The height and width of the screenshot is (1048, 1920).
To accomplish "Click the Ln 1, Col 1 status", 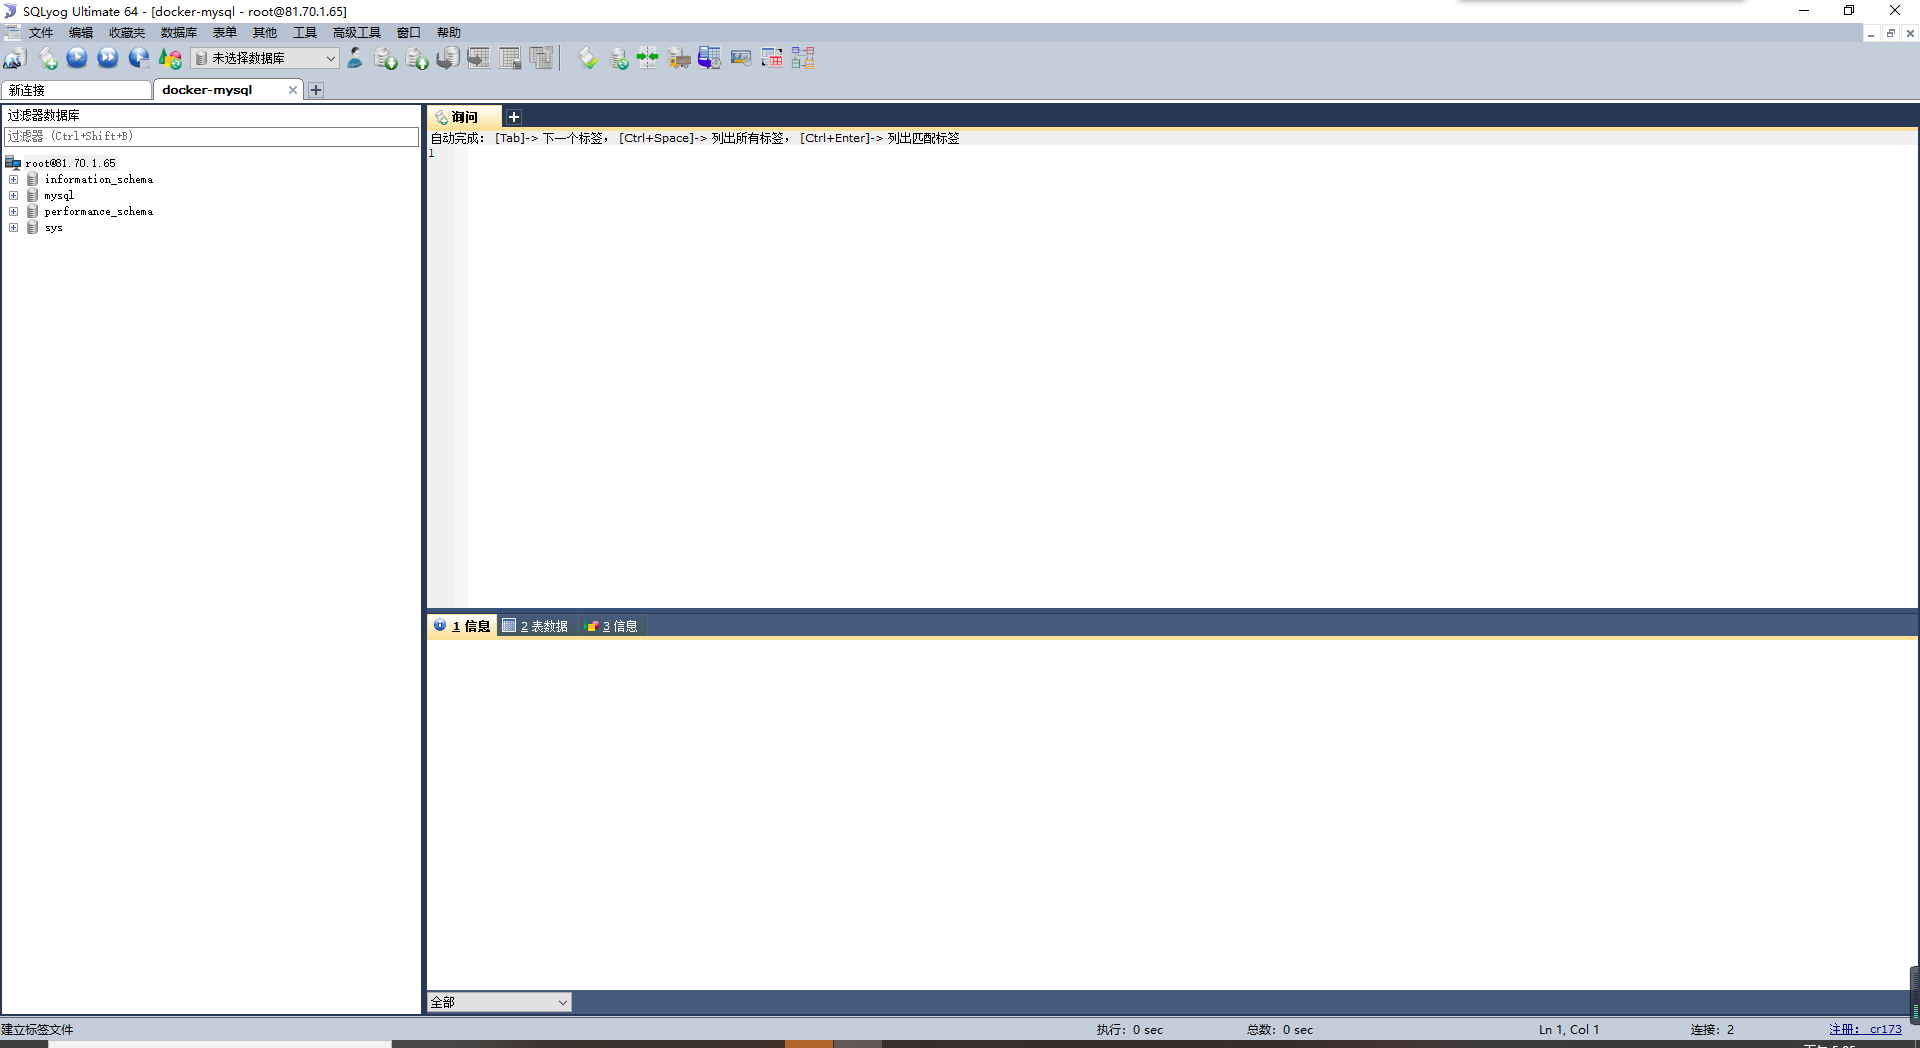I will [x=1569, y=1029].
